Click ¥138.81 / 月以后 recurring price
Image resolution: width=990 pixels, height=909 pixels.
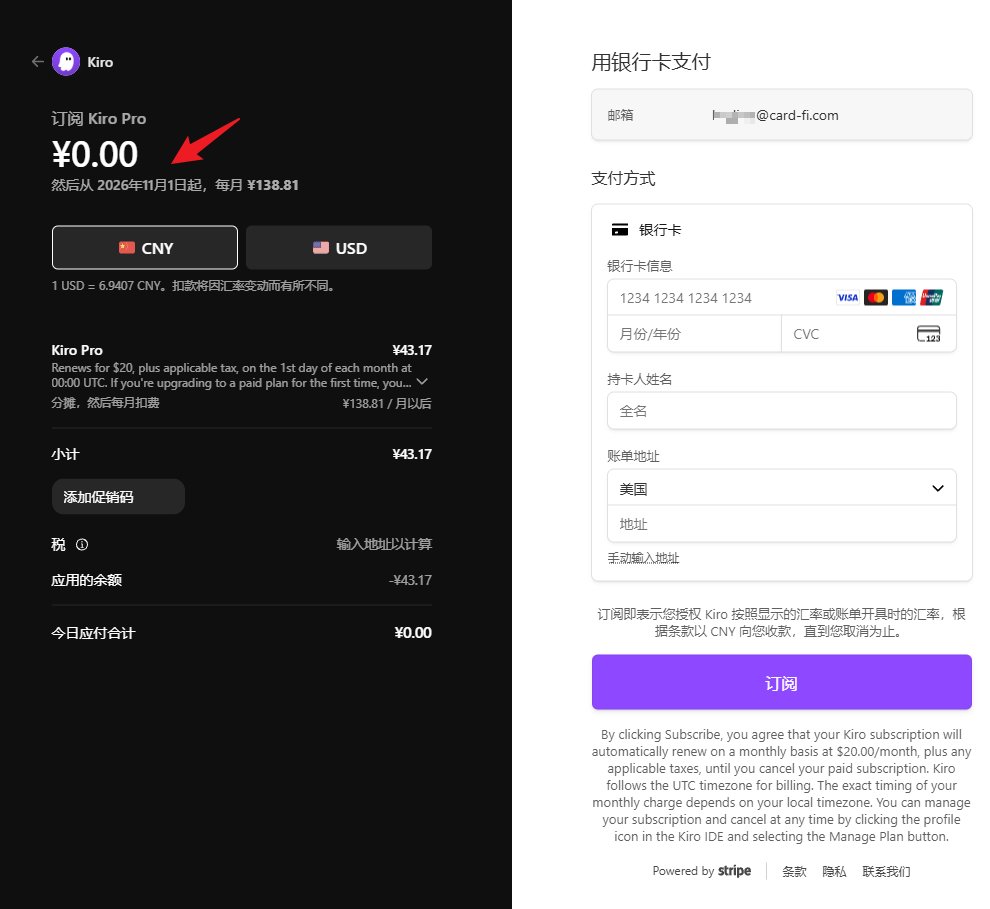point(387,403)
